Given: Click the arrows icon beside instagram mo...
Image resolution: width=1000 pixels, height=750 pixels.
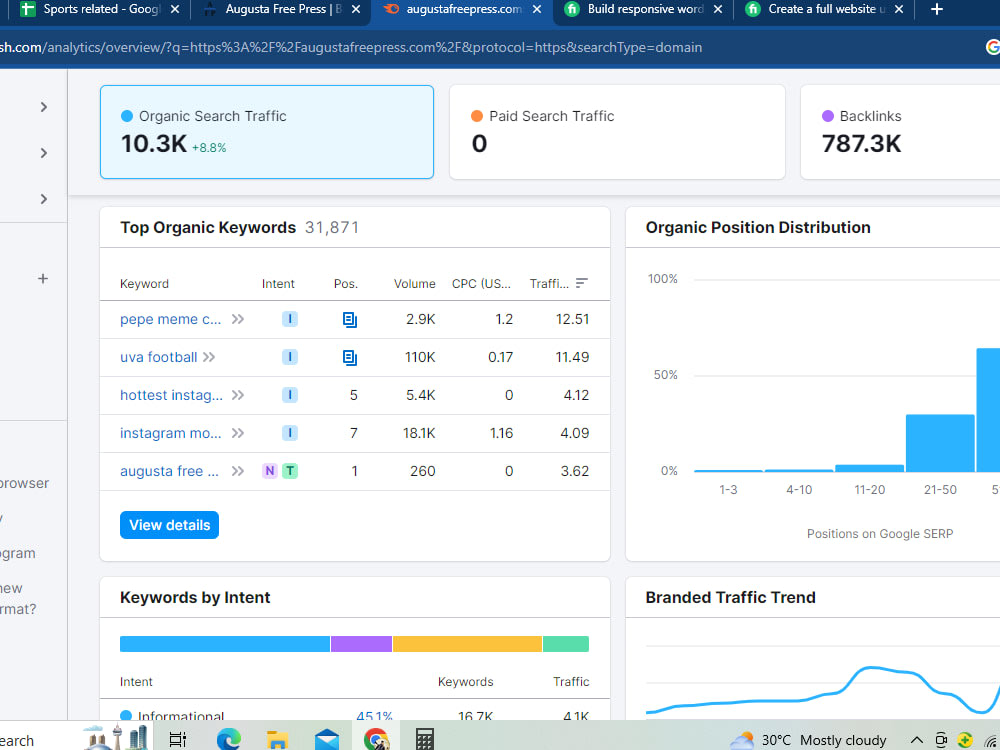Looking at the screenshot, I should tap(238, 433).
